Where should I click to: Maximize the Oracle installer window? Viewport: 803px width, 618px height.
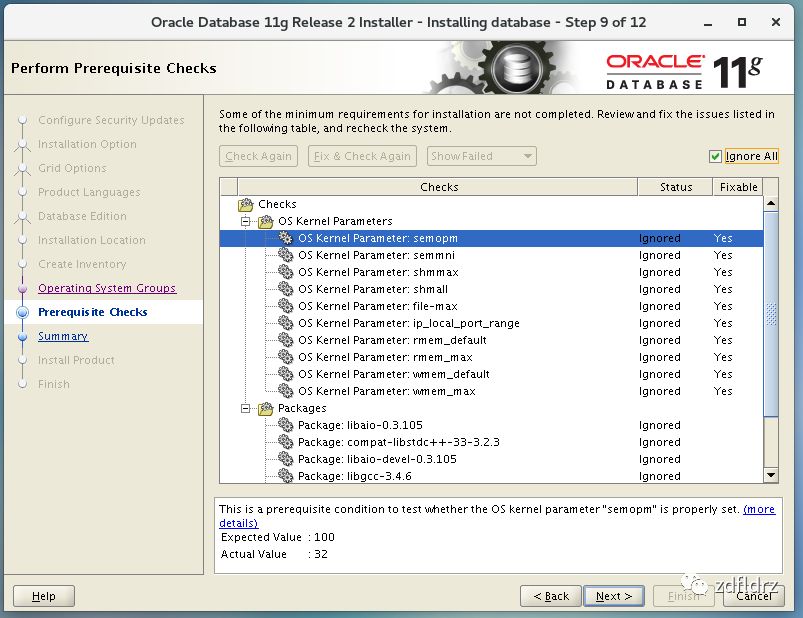click(742, 23)
